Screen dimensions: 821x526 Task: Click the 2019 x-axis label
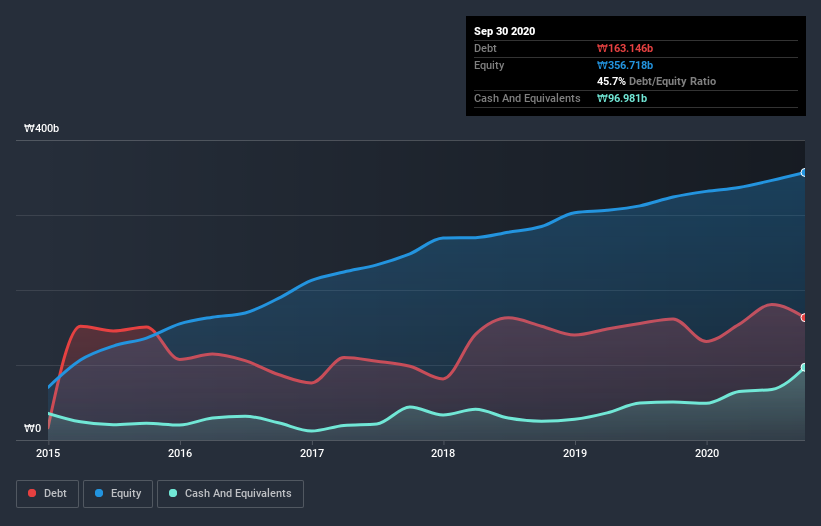pos(575,453)
